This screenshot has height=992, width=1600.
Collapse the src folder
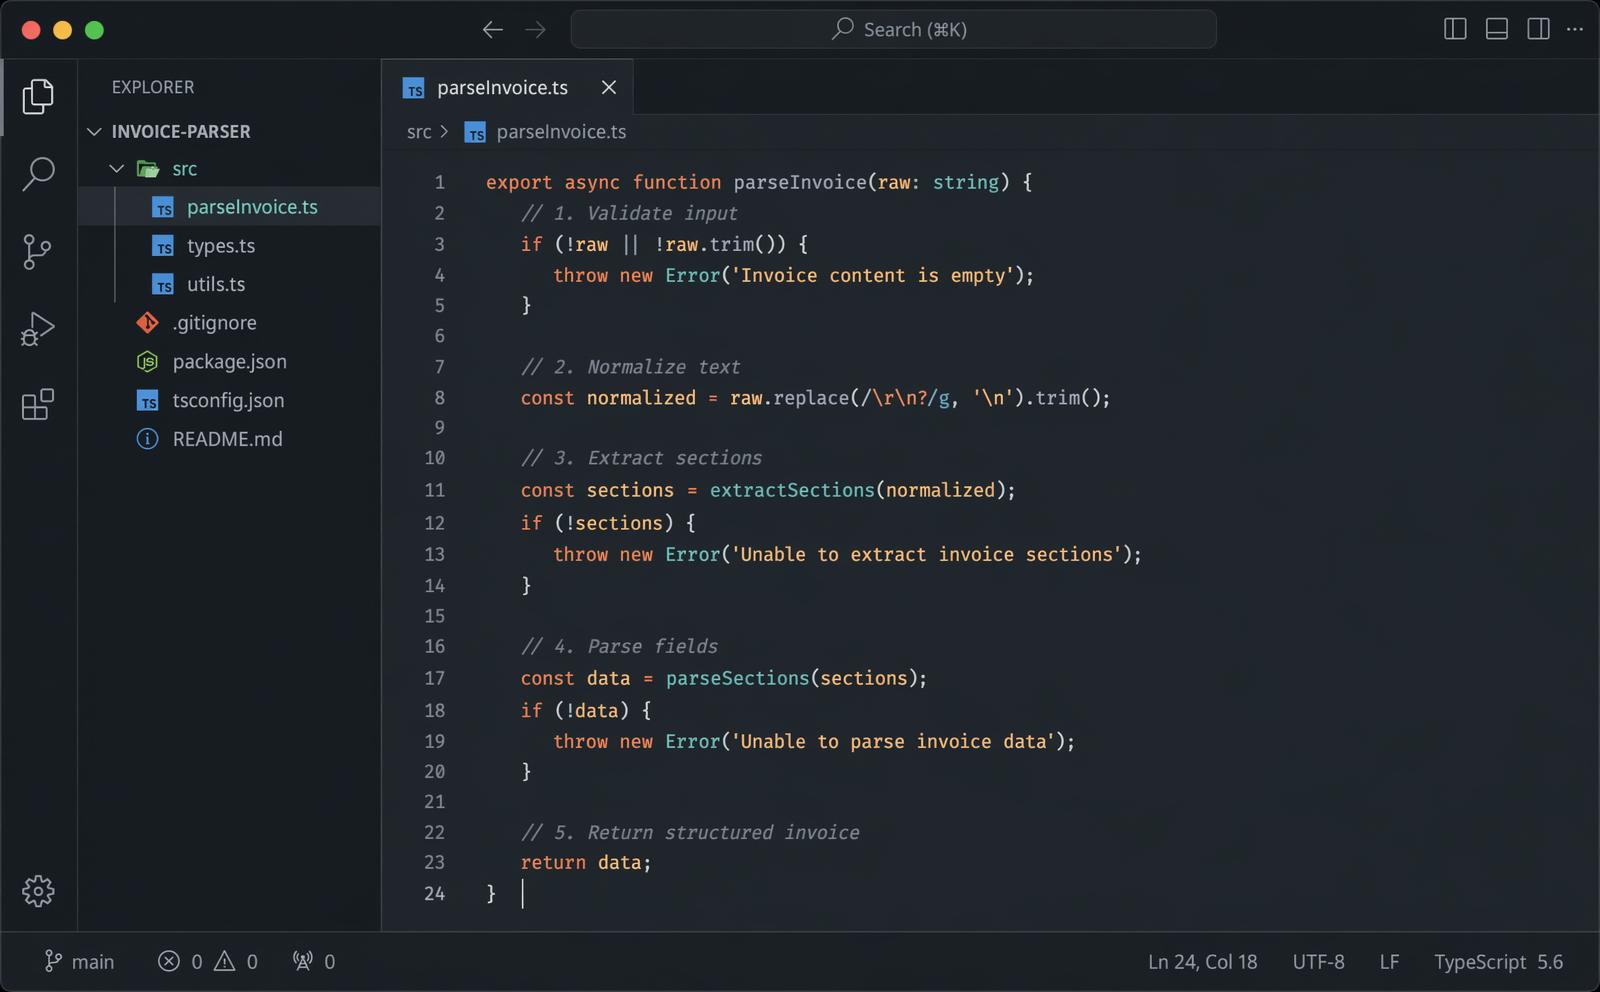click(117, 169)
